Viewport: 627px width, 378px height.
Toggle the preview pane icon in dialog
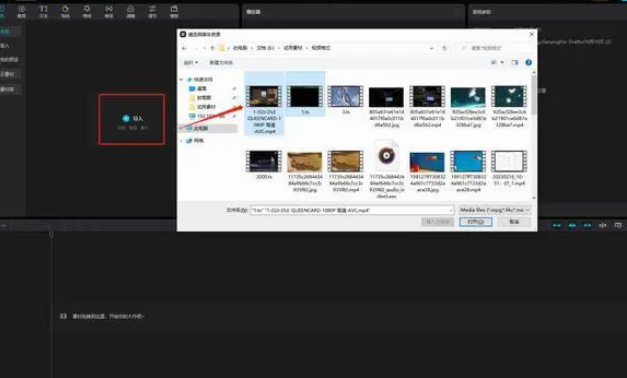[x=515, y=62]
